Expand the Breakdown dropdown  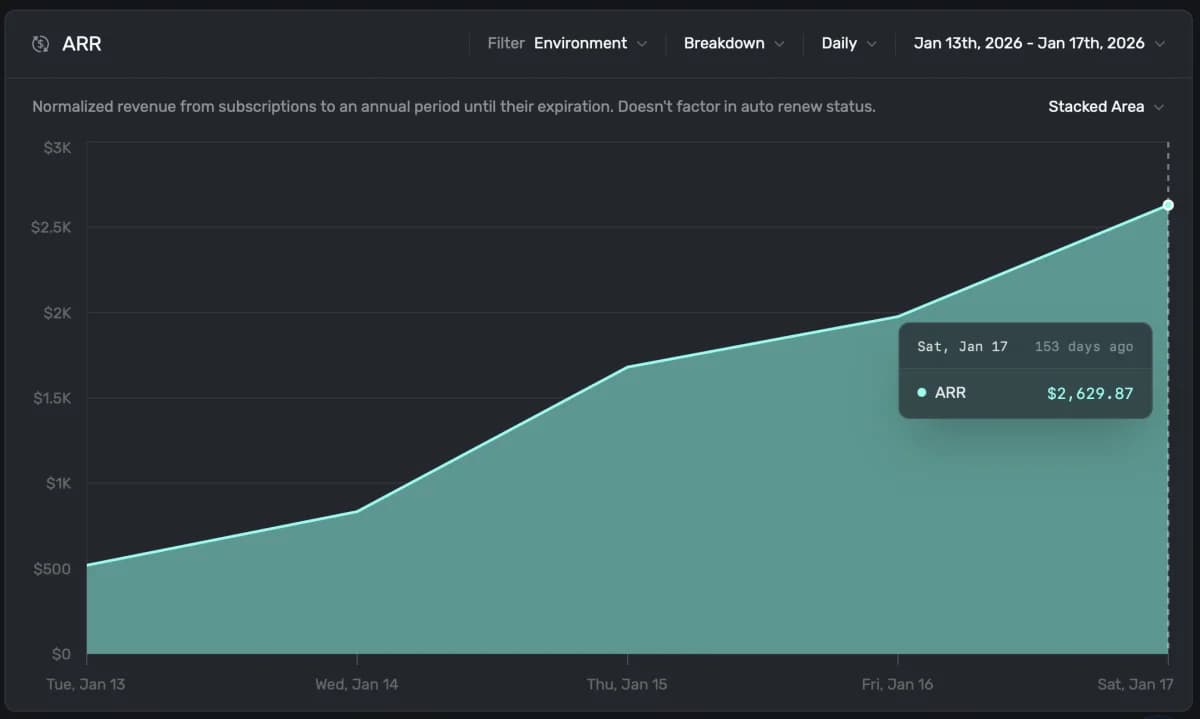pos(734,44)
